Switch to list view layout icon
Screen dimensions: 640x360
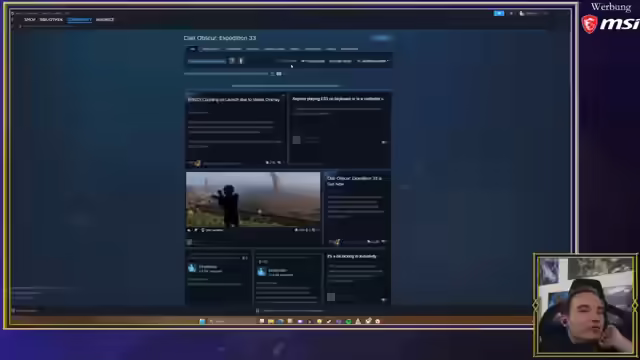click(x=272, y=74)
